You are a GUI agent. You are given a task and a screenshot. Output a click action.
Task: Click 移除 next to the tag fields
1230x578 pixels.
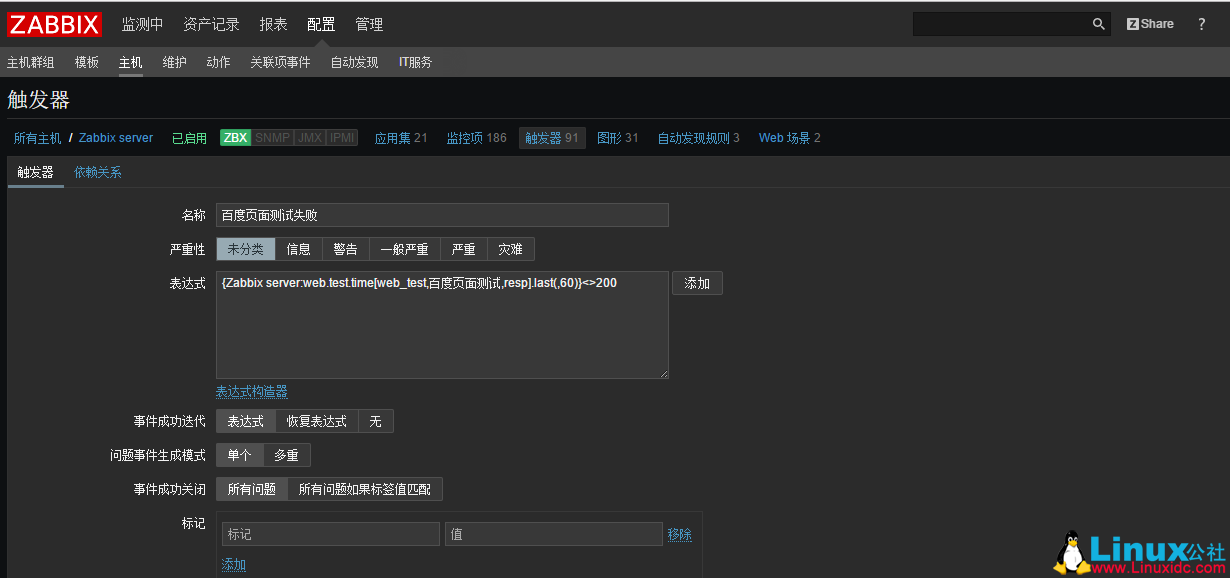coord(679,534)
